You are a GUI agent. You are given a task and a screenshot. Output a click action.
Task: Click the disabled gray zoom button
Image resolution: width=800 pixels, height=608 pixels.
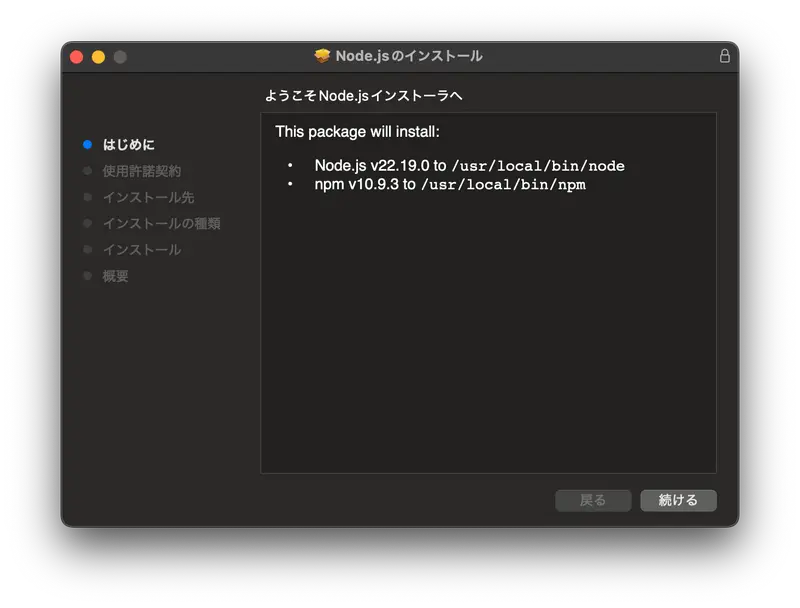click(120, 57)
